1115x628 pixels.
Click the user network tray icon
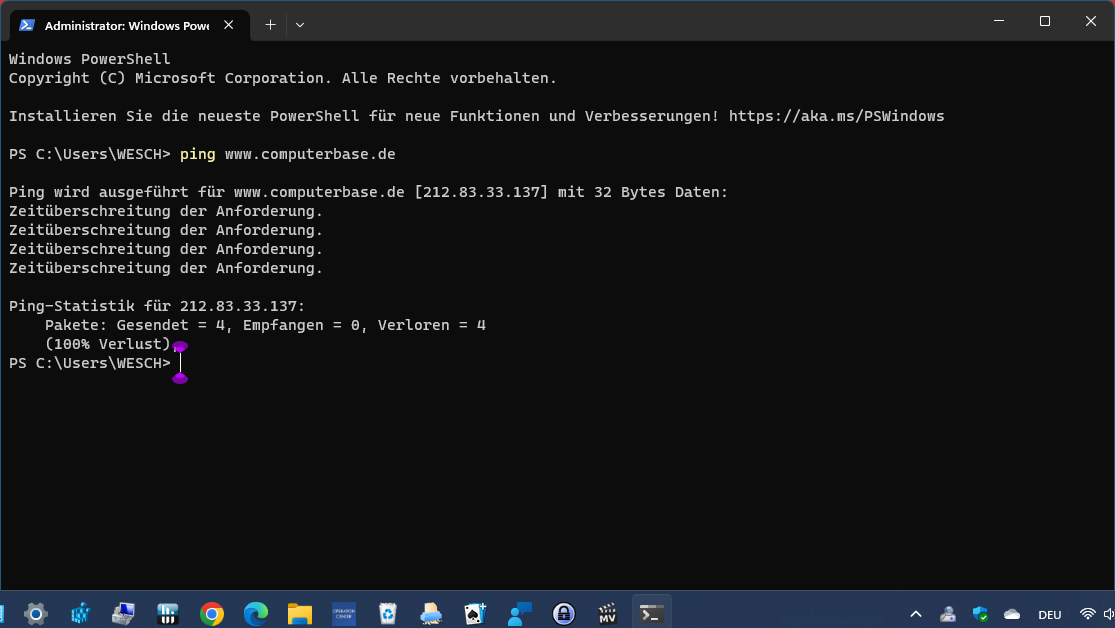coord(948,614)
